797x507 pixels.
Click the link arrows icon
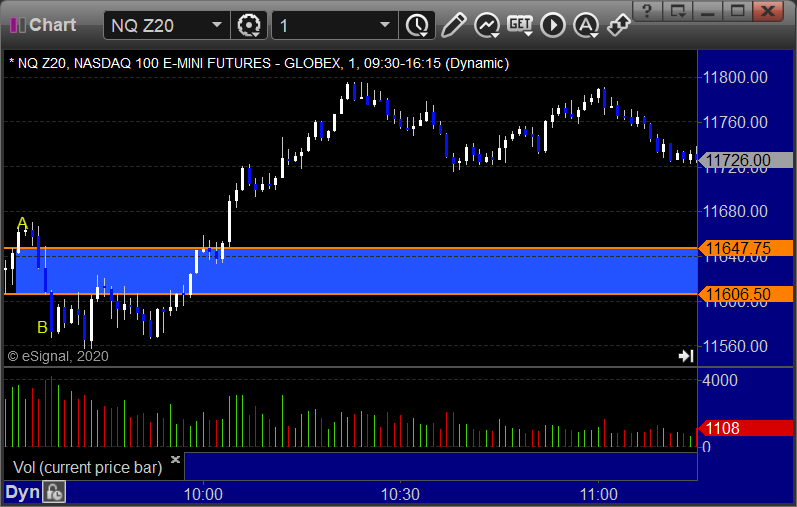(x=619, y=25)
